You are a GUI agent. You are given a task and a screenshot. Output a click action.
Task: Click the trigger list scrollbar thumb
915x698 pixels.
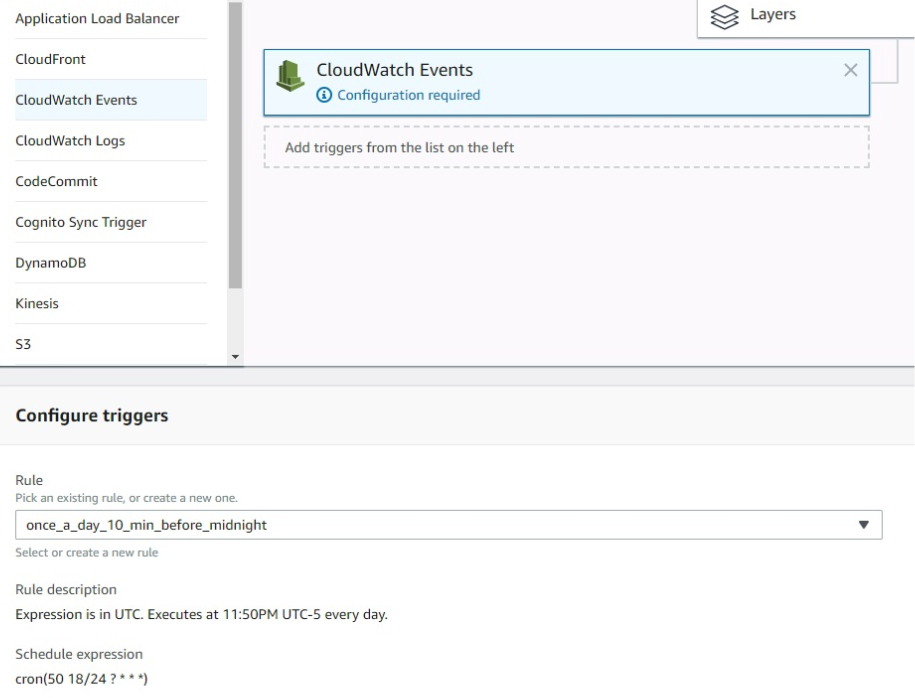tap(235, 146)
